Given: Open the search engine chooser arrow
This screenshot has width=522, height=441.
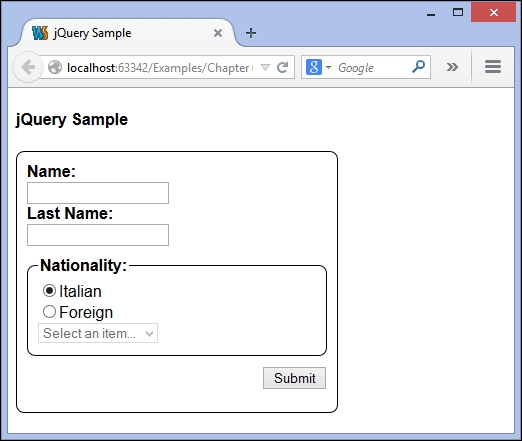Looking at the screenshot, I should coord(328,67).
